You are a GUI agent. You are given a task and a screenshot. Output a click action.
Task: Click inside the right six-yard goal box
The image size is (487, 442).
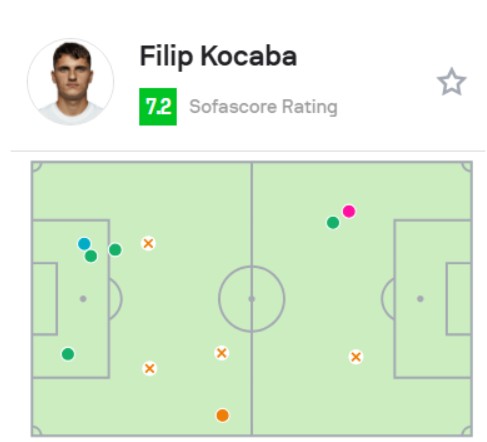pyautogui.click(x=459, y=299)
